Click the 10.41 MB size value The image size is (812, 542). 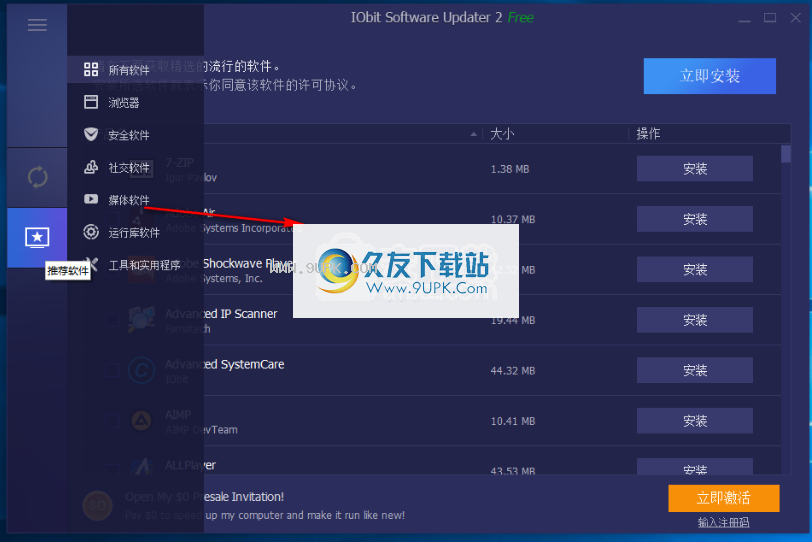(513, 421)
